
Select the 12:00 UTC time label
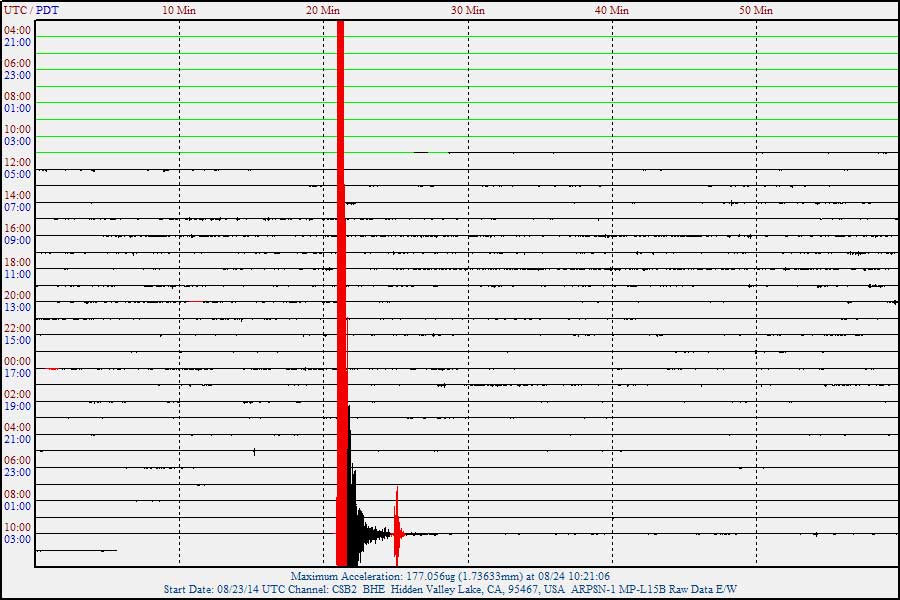click(17, 162)
